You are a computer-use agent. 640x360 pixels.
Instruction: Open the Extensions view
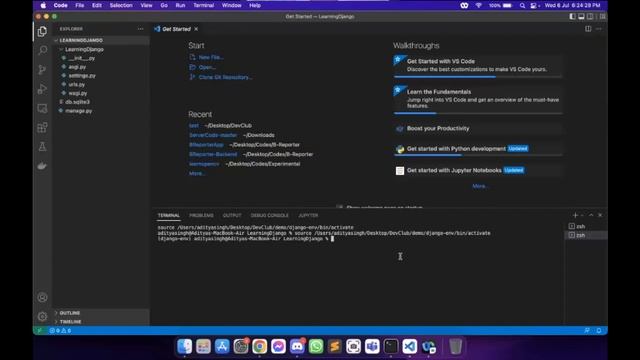click(42, 127)
